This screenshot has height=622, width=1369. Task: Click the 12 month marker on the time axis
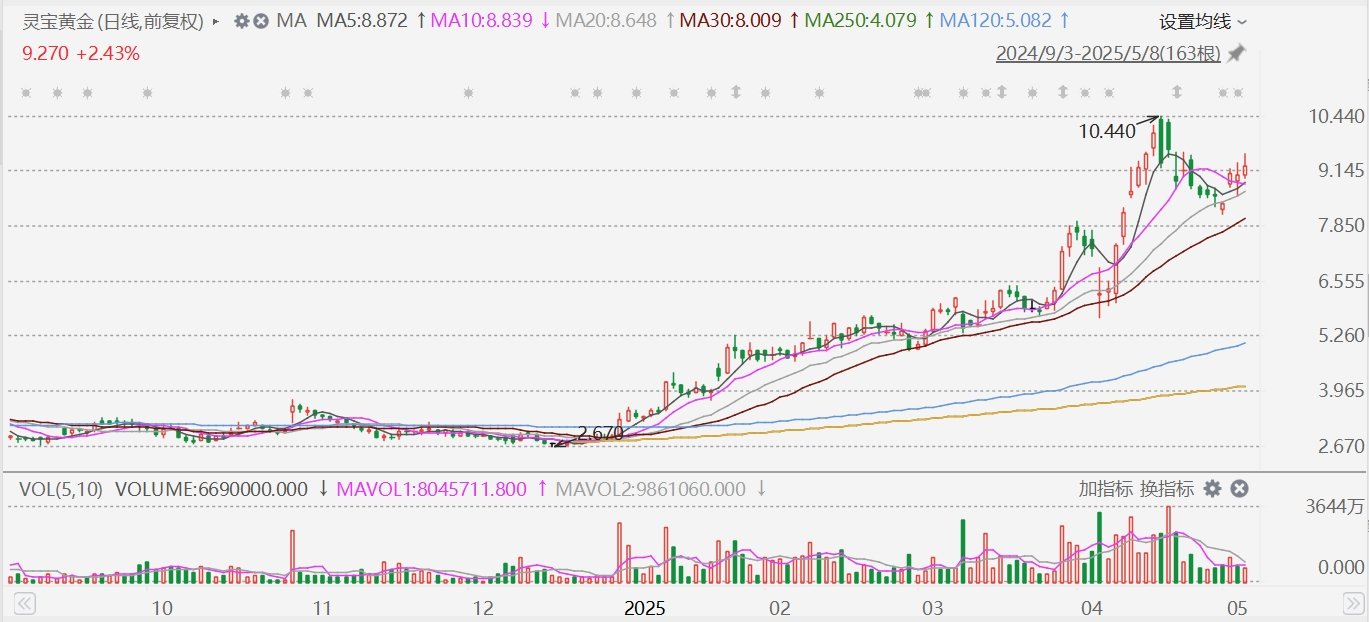click(482, 608)
